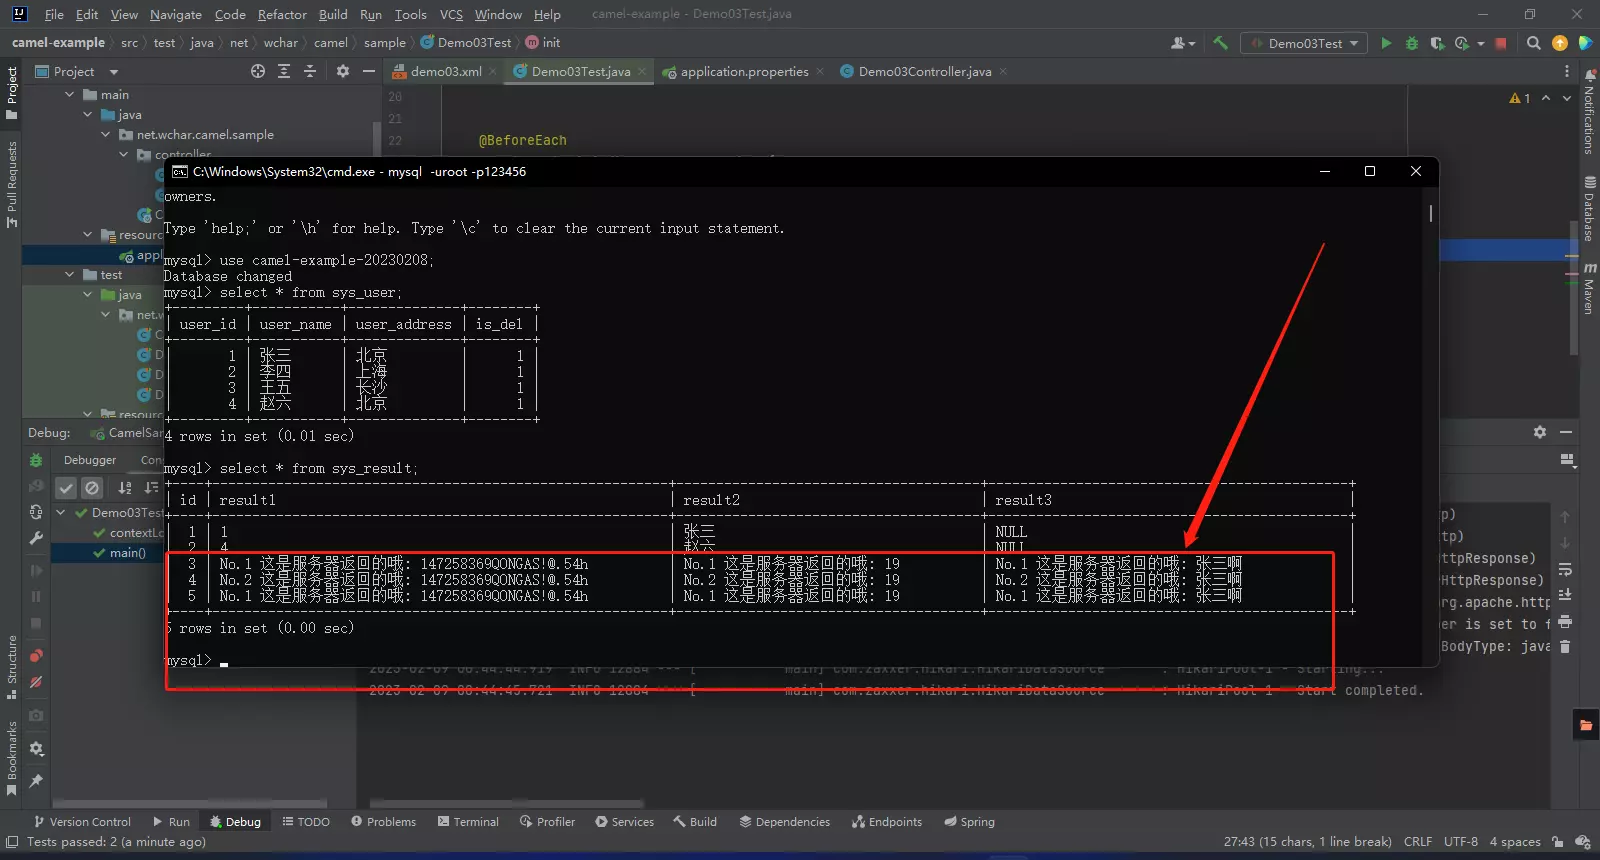Click View Breakpoints red circles icon
1600x860 pixels.
coord(36,656)
